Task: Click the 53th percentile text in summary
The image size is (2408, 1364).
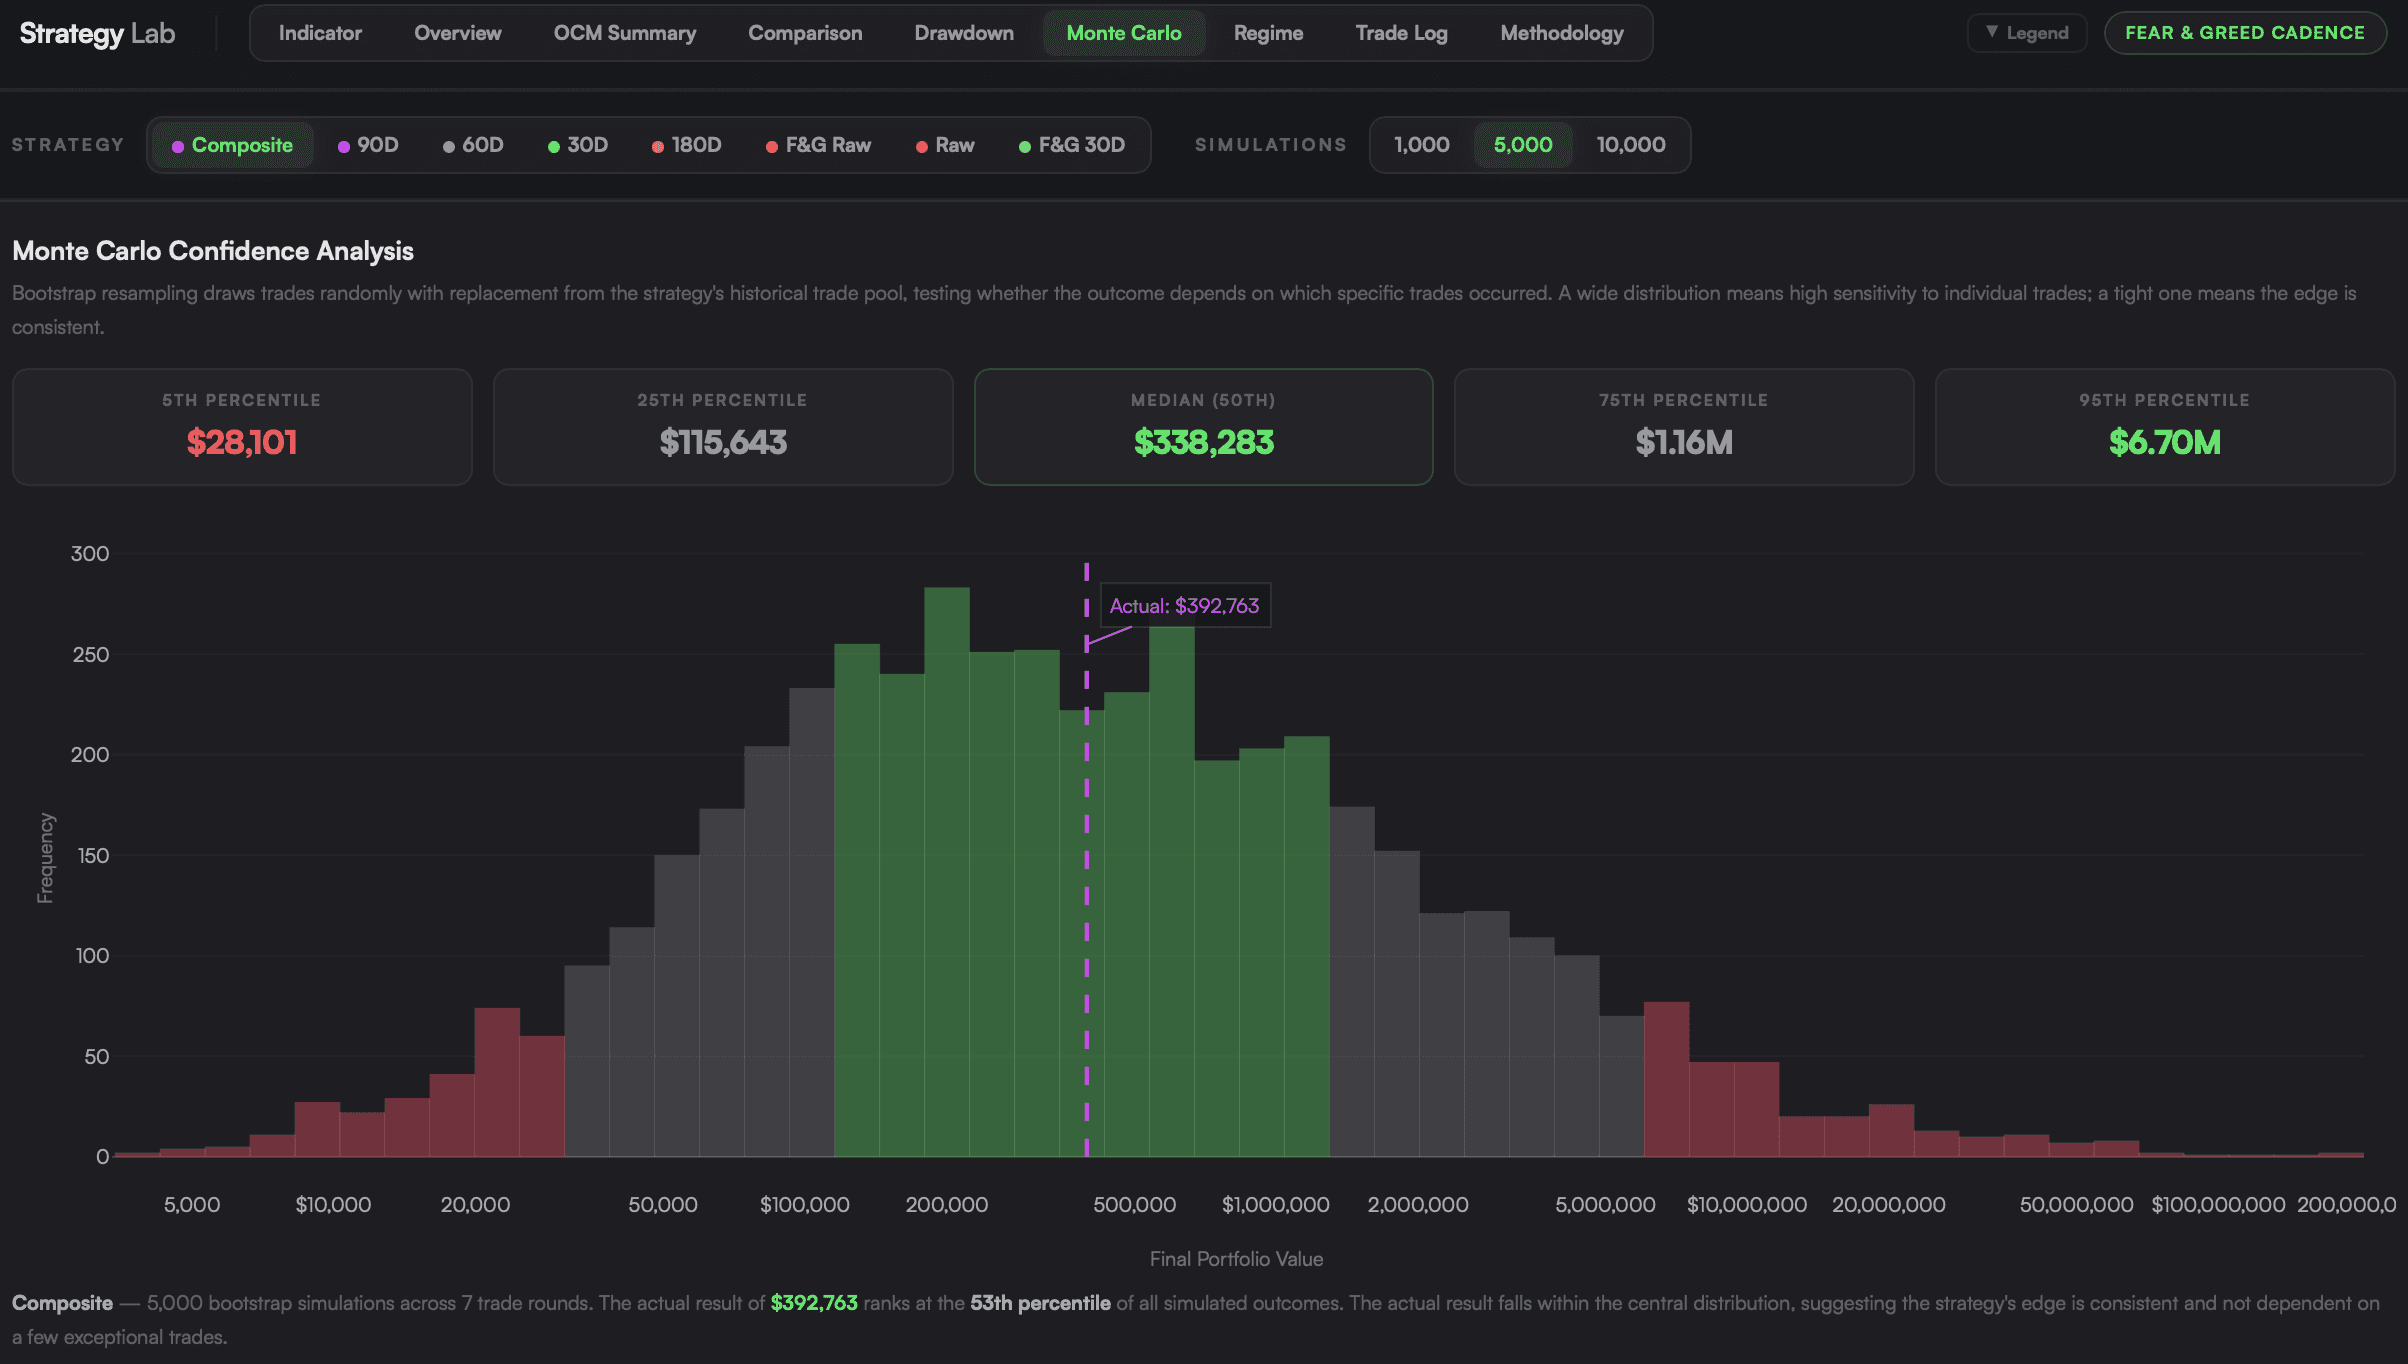Action: click(1040, 1303)
